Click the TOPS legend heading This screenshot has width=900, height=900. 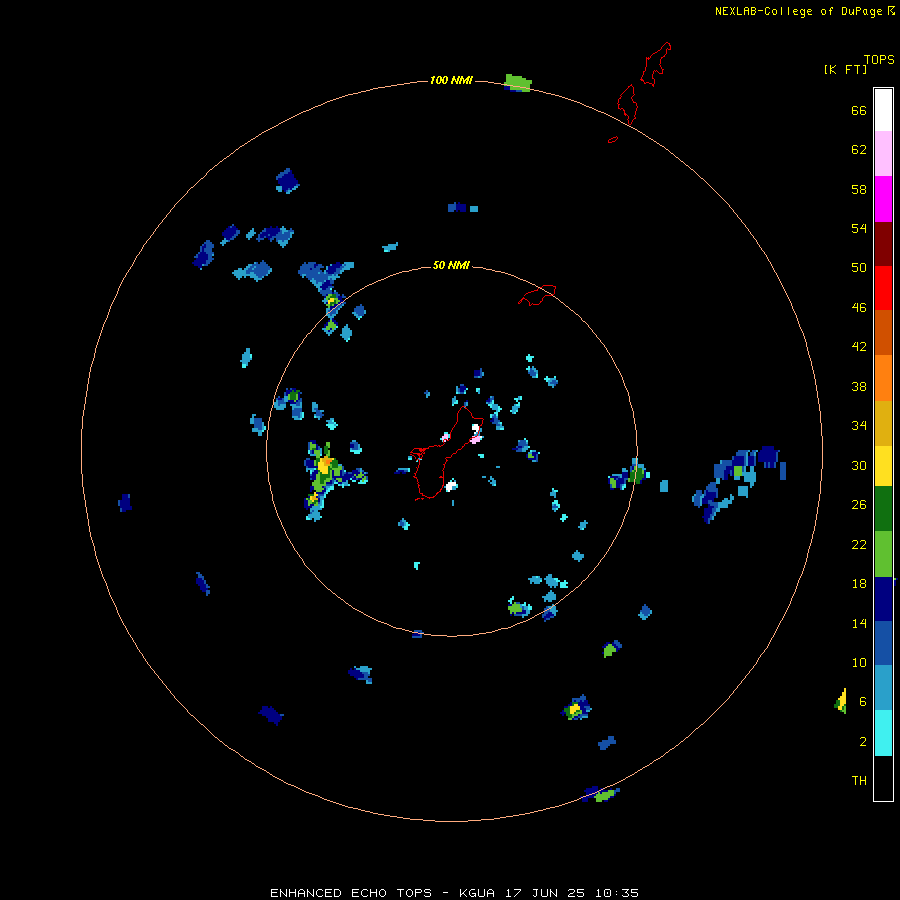[879, 59]
